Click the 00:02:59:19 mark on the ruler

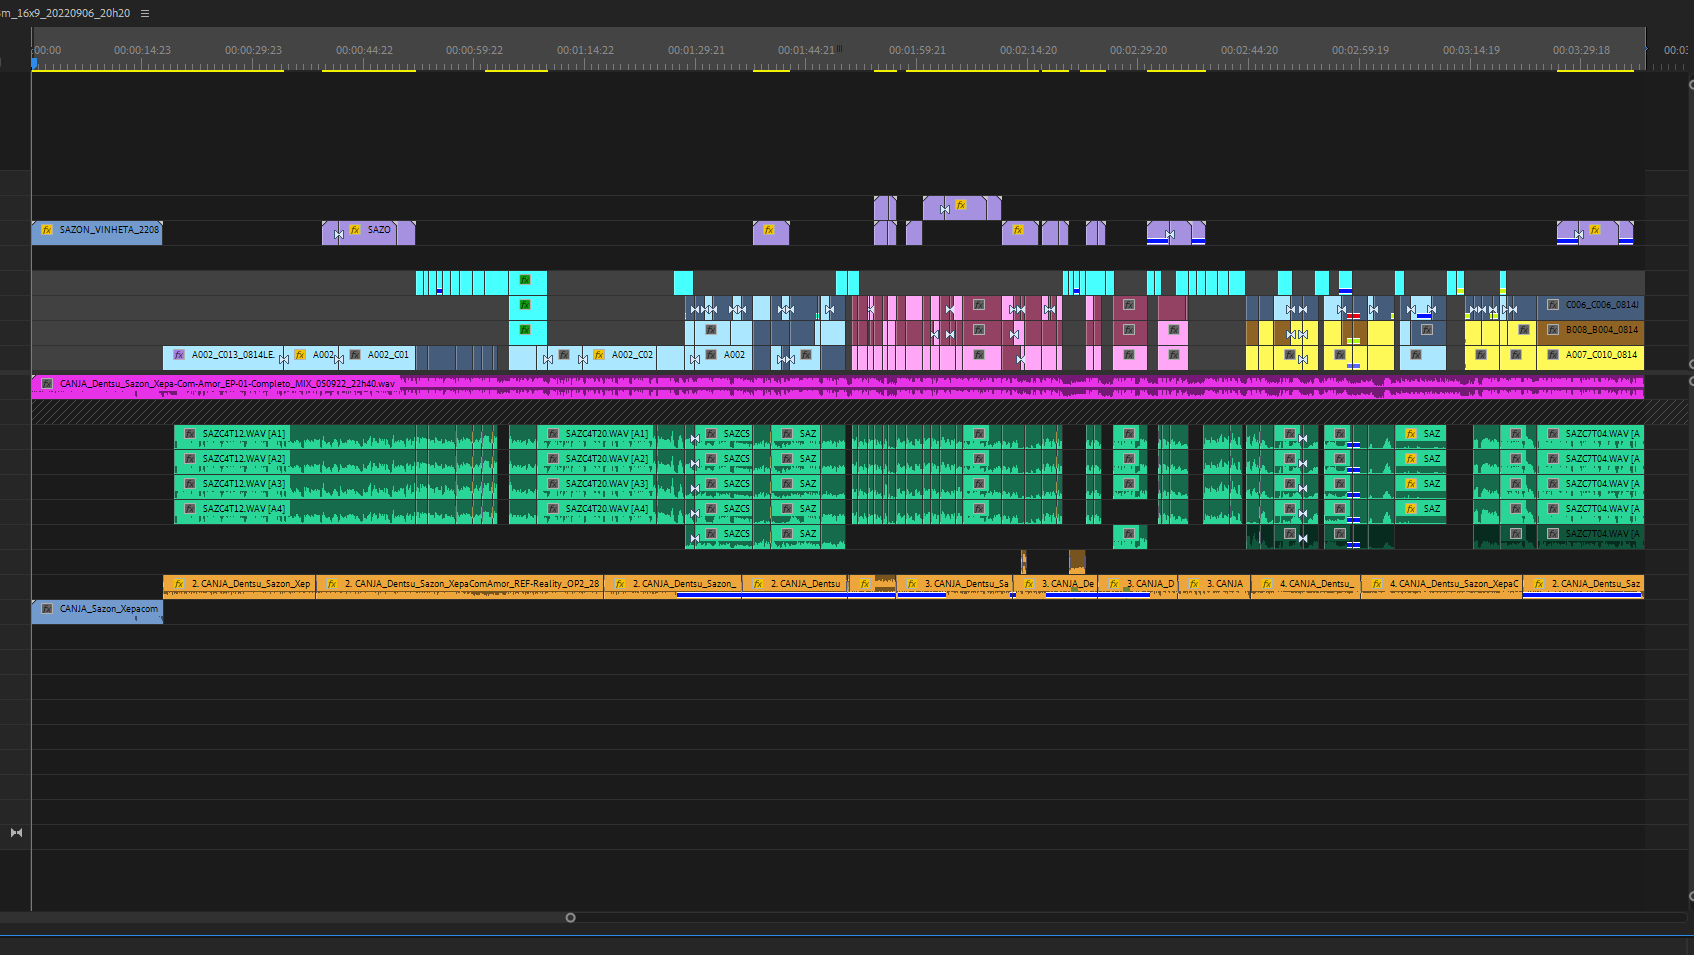1360,50
